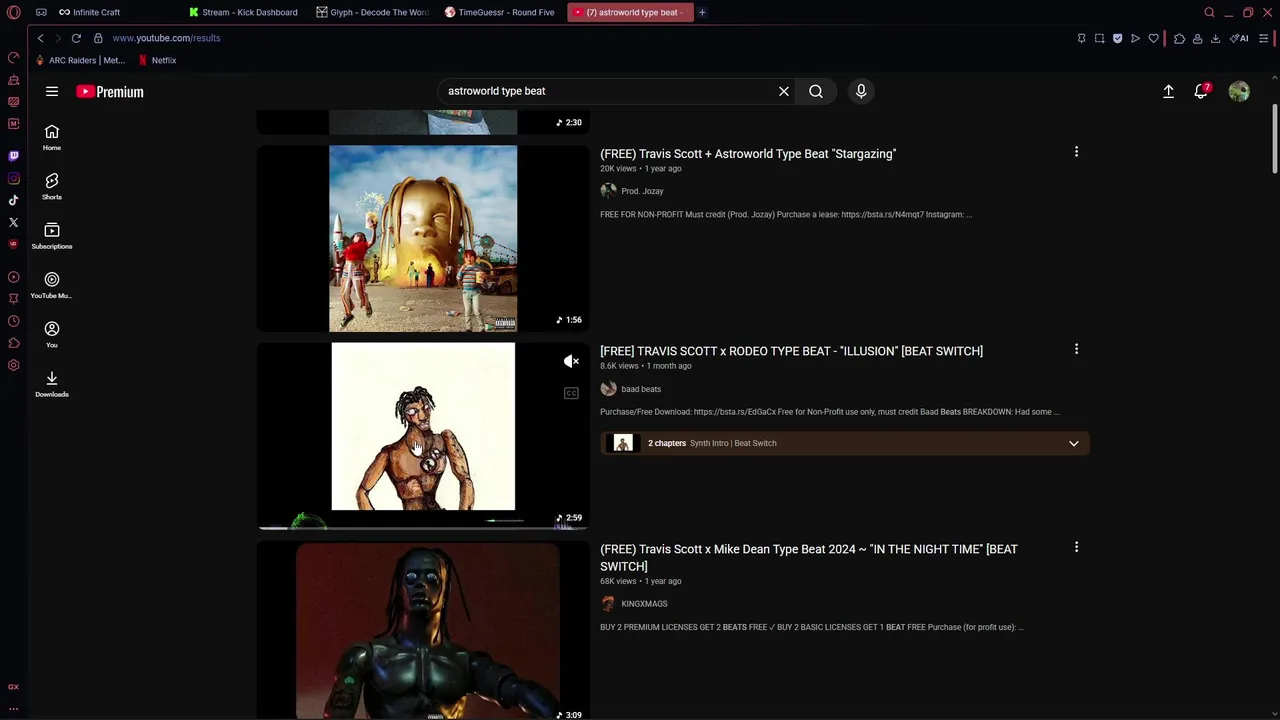Visit the Prod. Jozay channel
The image size is (1280, 720).
tap(642, 191)
